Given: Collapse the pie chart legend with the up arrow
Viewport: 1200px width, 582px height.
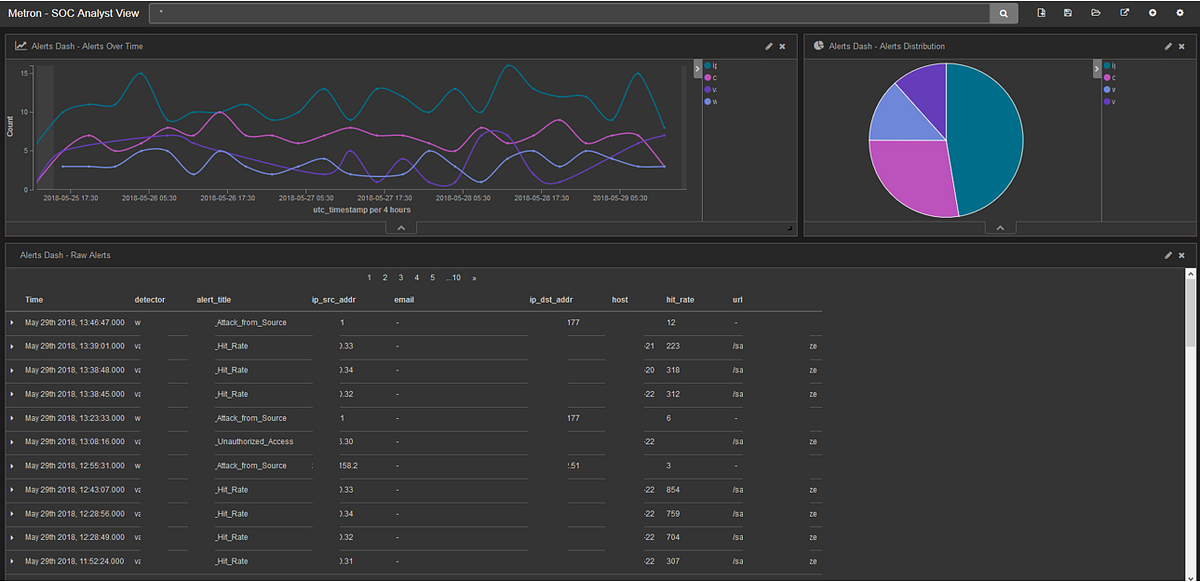Looking at the screenshot, I should [x=1000, y=227].
